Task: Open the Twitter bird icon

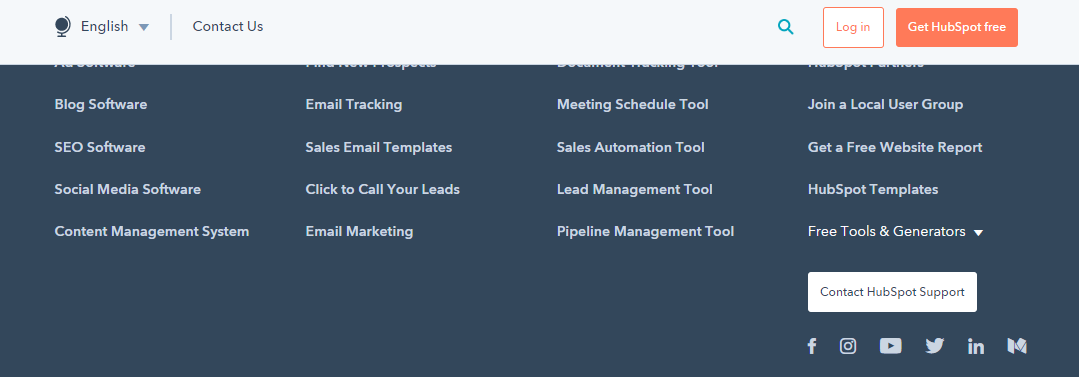Action: tap(934, 346)
